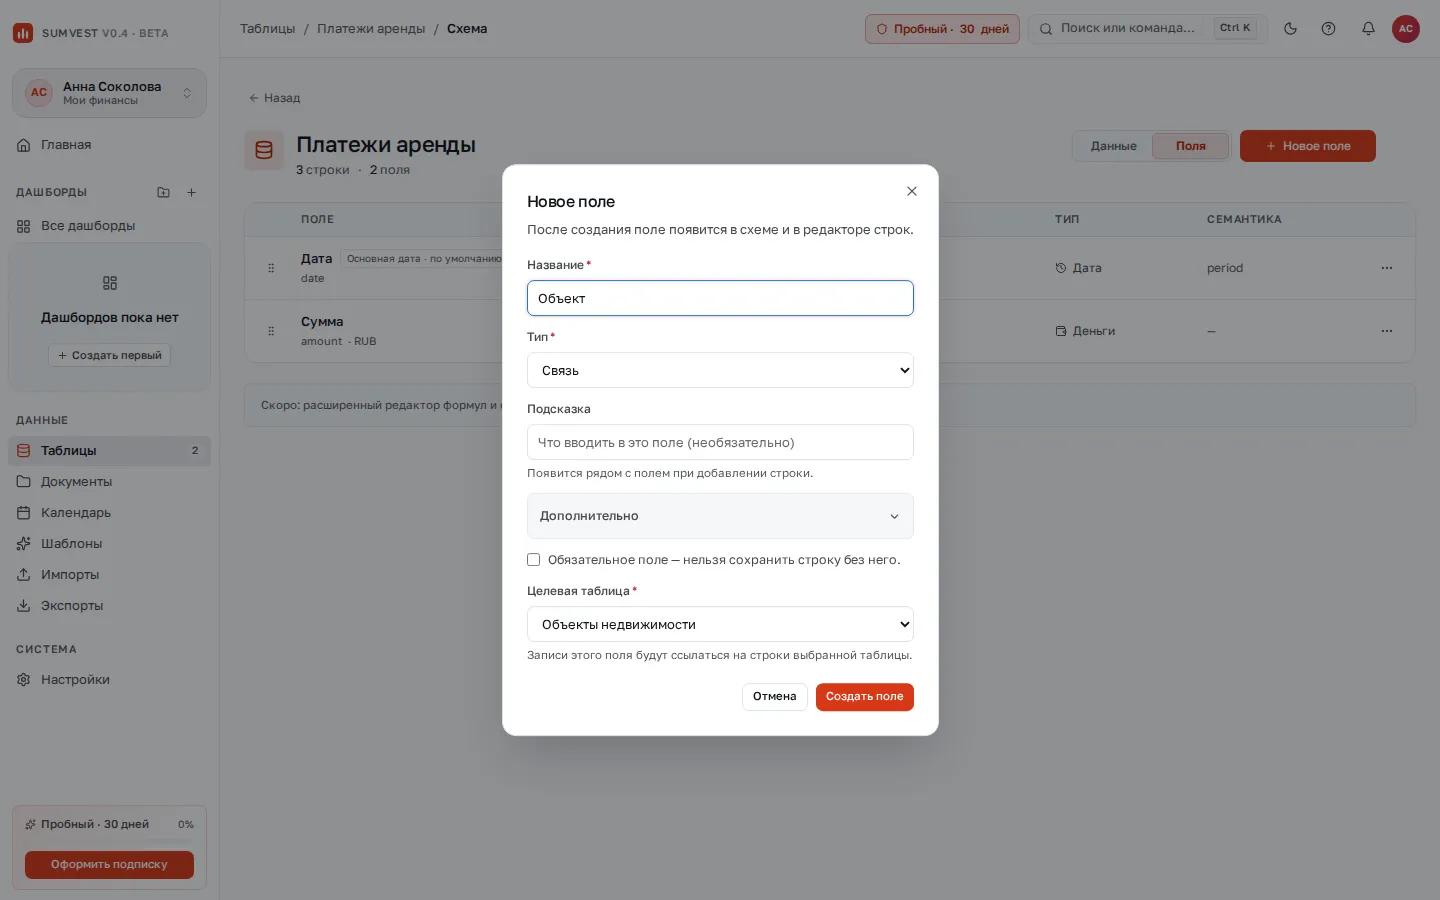Open Целевая таблица dropdown

pos(720,624)
